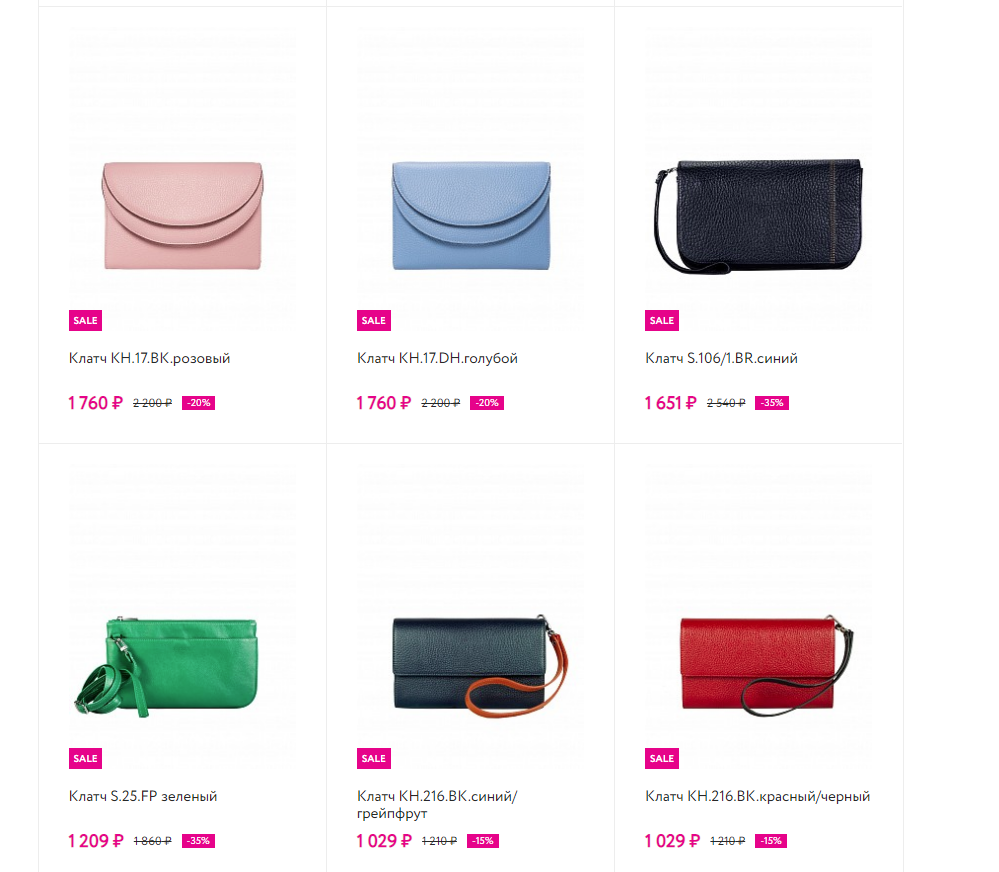This screenshot has width=999, height=872.
Task: Click the Клатч KH.17.BK.розовый title link
Action: pyautogui.click(x=149, y=358)
